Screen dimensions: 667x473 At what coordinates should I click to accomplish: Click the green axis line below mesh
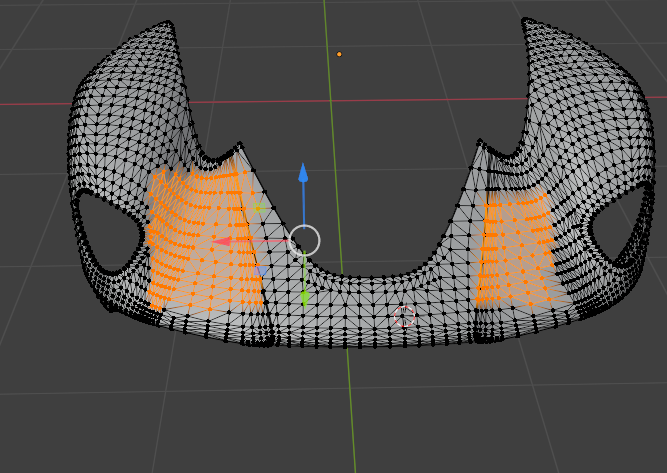click(352, 420)
